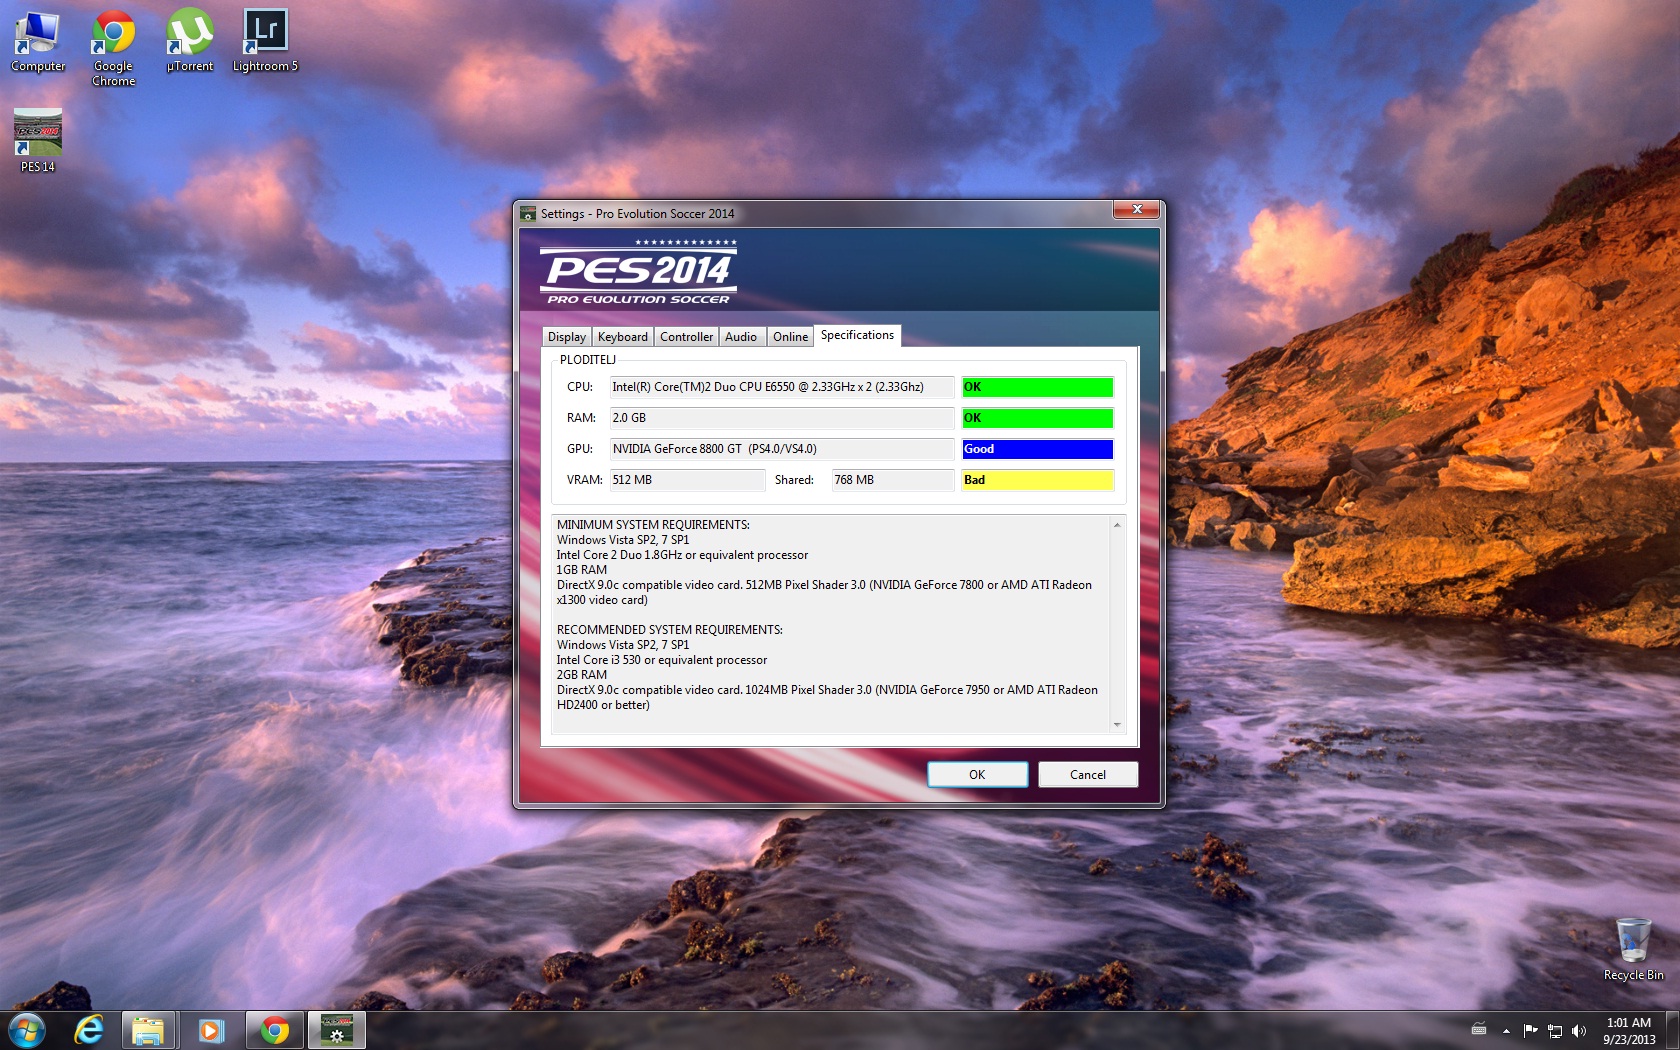Viewport: 1680px width, 1050px height.
Task: Select the Lightroom 5 desktop shortcut
Action: pos(265,41)
